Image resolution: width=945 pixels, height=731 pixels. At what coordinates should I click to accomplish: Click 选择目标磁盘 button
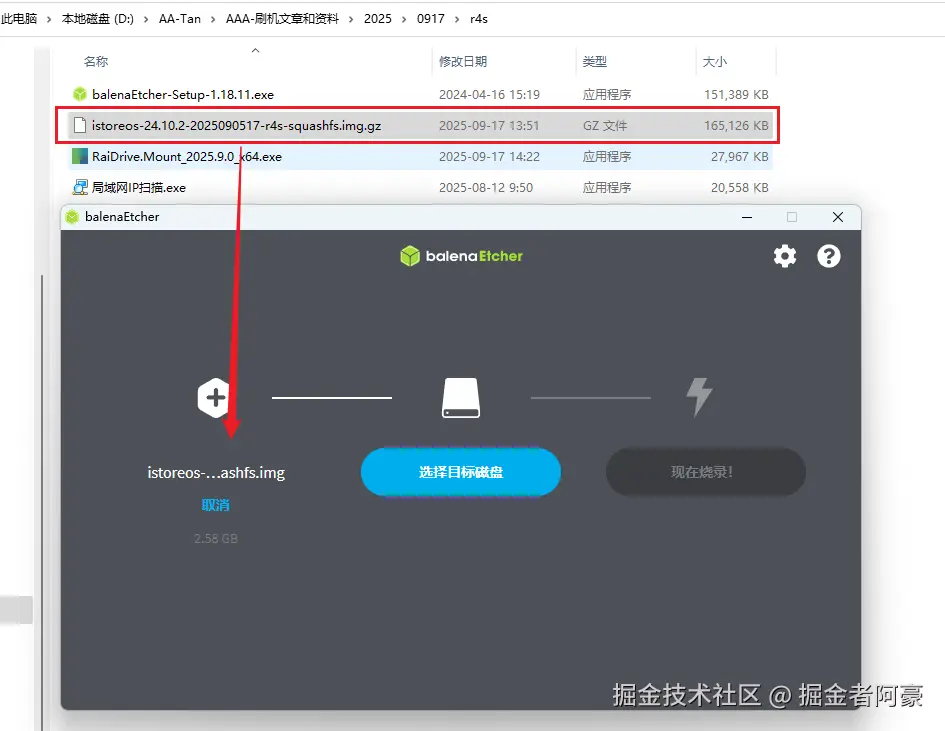tap(461, 472)
